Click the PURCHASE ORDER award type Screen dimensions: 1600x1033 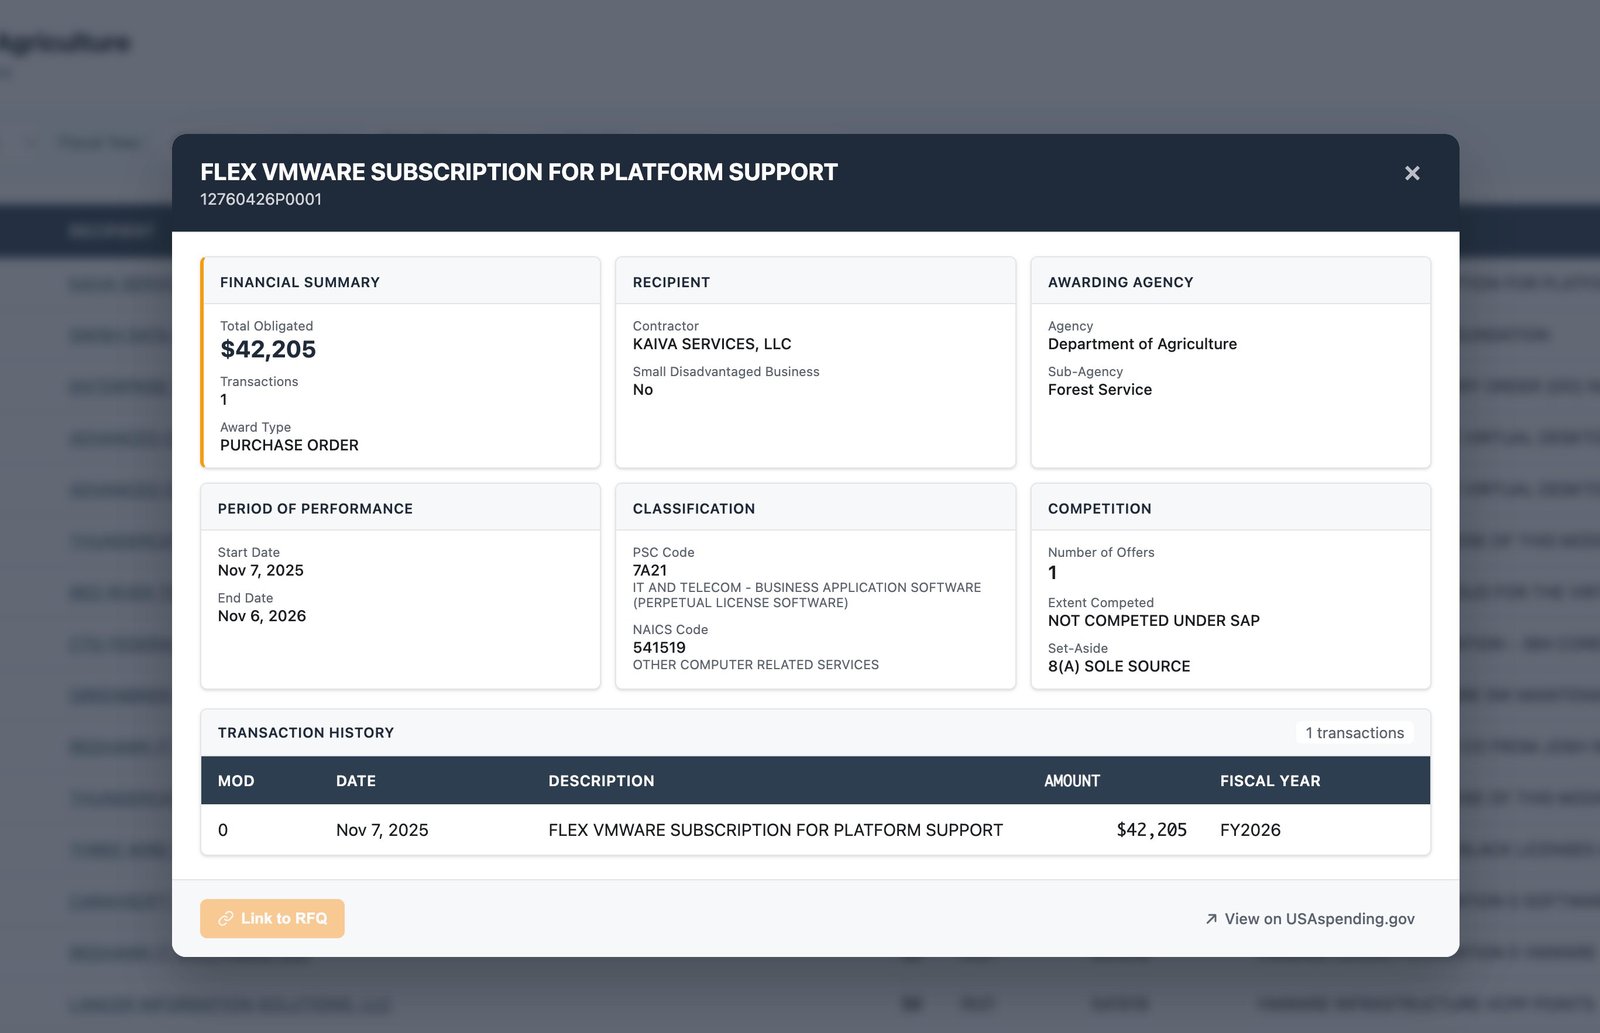289,445
